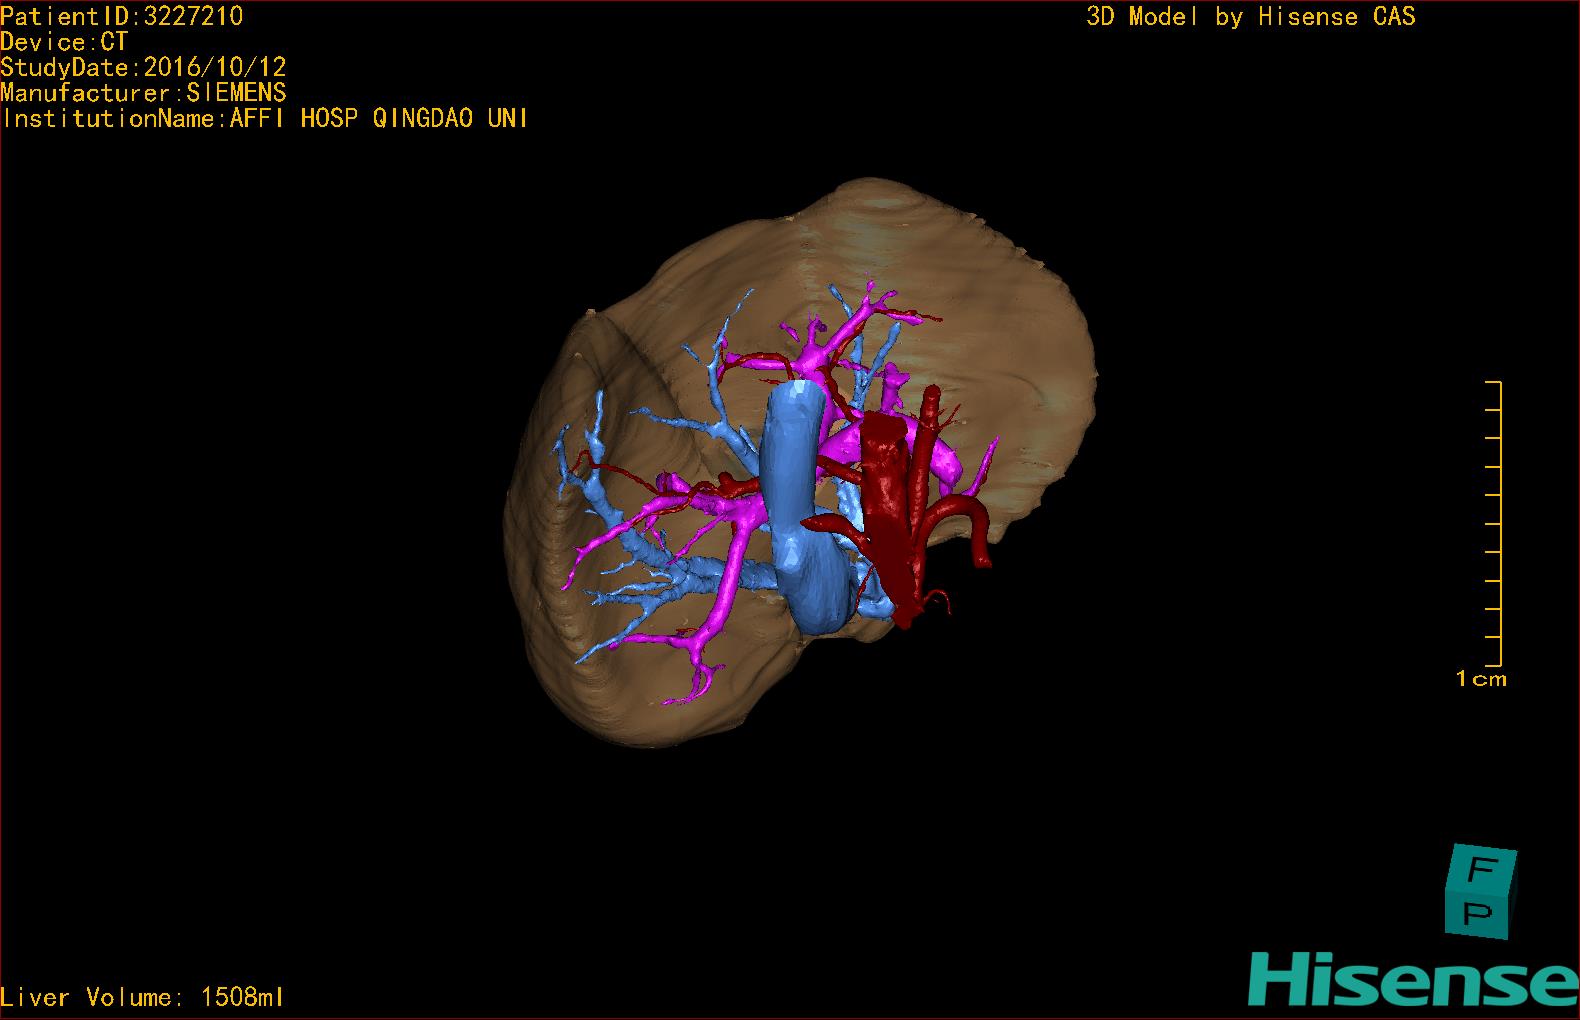Click the StudyDate:2016/10/12 label
Screen dimensions: 1580x1020
tap(143, 68)
